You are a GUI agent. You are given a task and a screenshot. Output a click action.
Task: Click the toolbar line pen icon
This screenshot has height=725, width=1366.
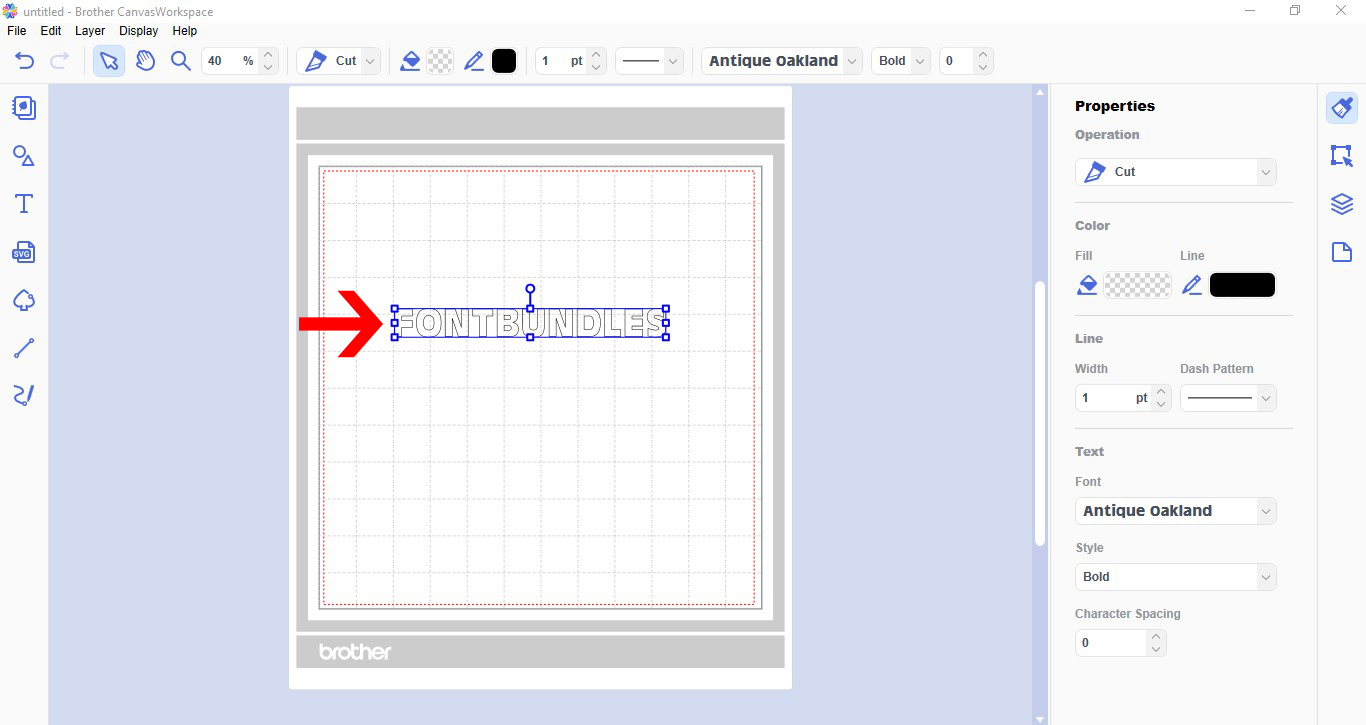pos(474,61)
